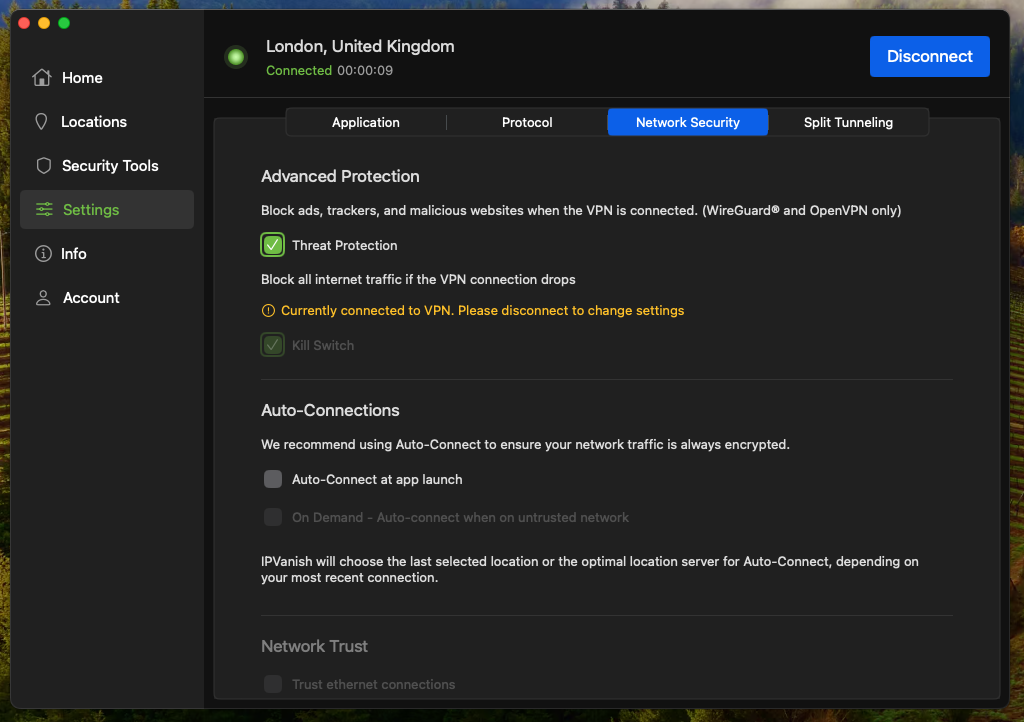Click the Locations pin icon
Screen dimensions: 1024x722
tap(41, 121)
